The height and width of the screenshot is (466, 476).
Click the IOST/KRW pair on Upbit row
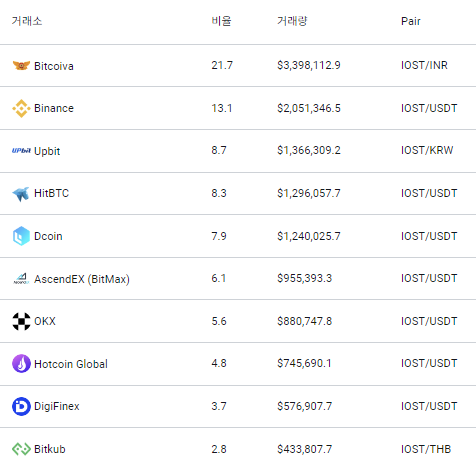coord(427,150)
